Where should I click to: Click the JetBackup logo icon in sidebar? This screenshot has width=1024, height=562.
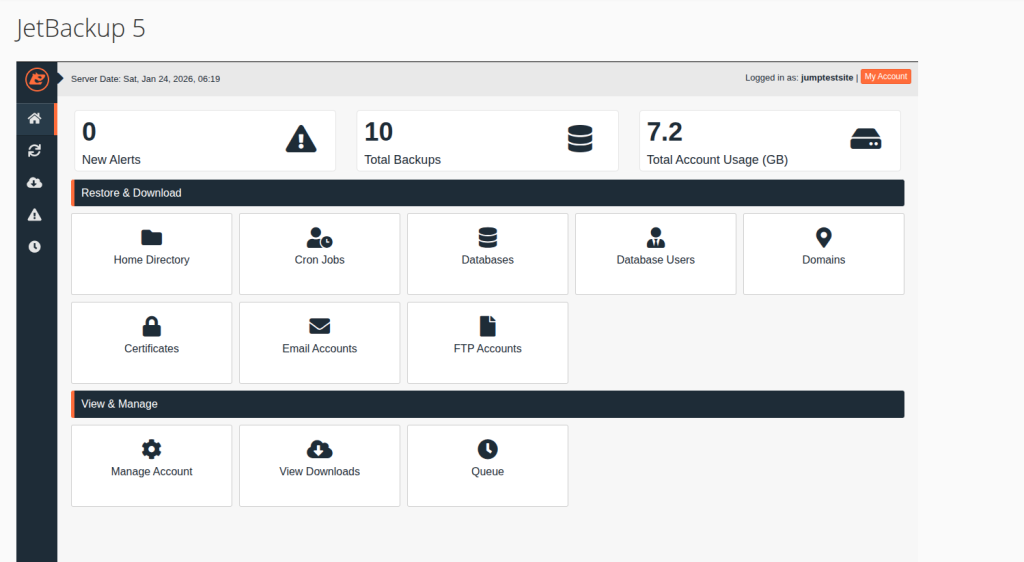click(x=36, y=79)
